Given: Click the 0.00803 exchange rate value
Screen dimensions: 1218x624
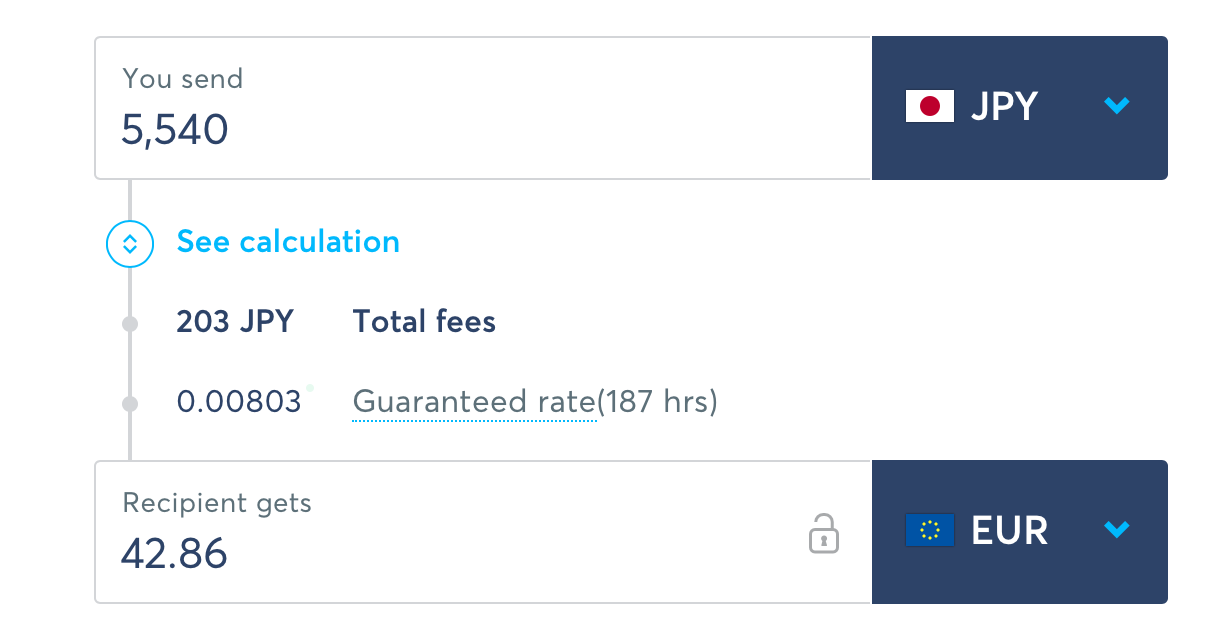Looking at the screenshot, I should click(x=239, y=402).
